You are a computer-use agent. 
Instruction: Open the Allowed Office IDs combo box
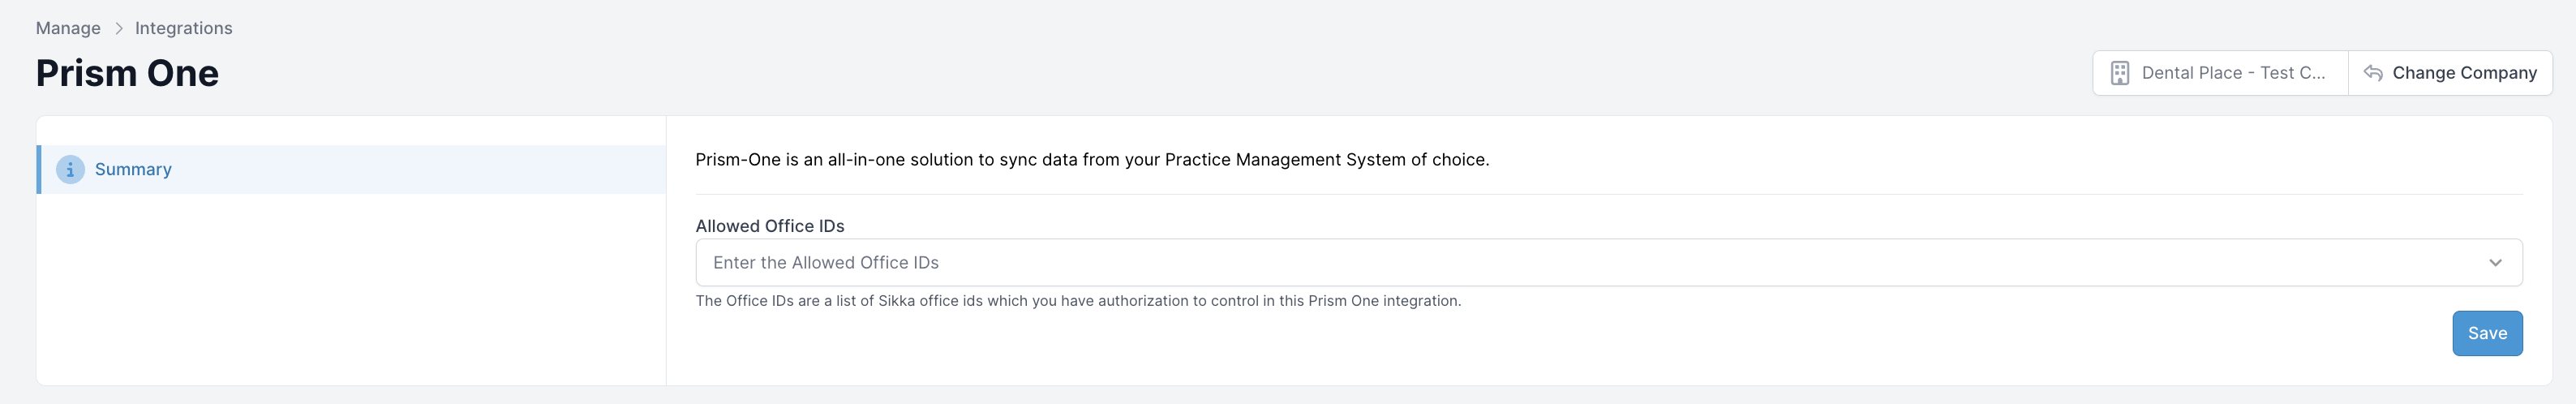1608,263
